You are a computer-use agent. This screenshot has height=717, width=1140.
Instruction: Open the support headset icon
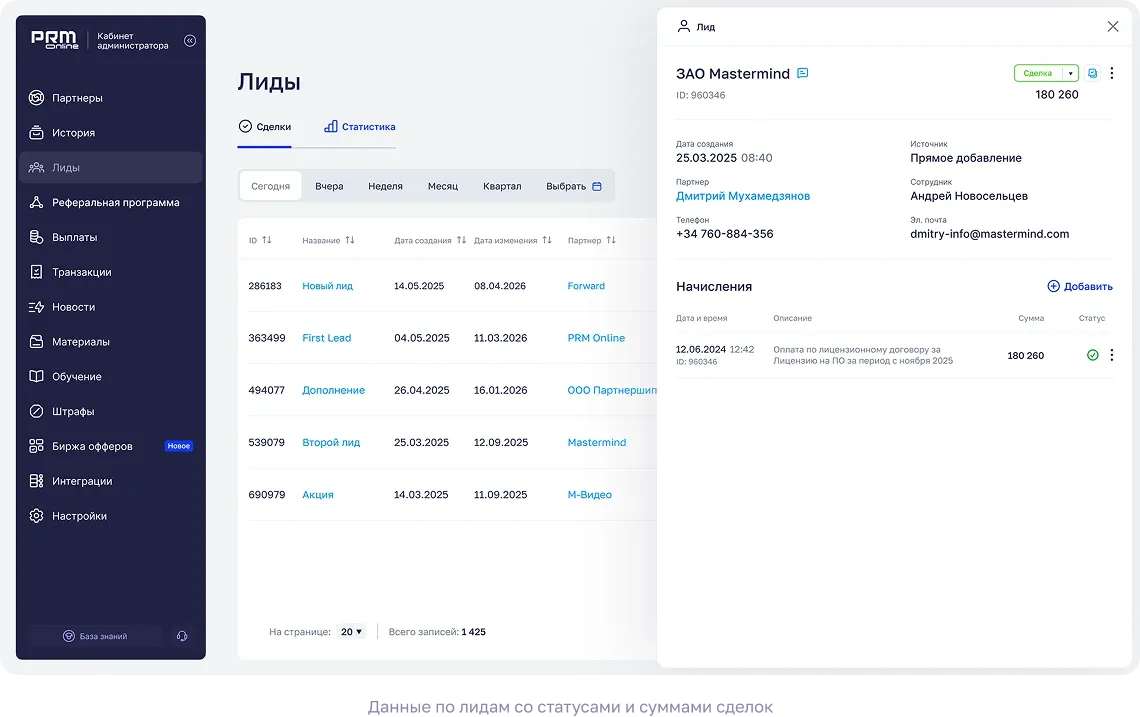[x=181, y=636]
